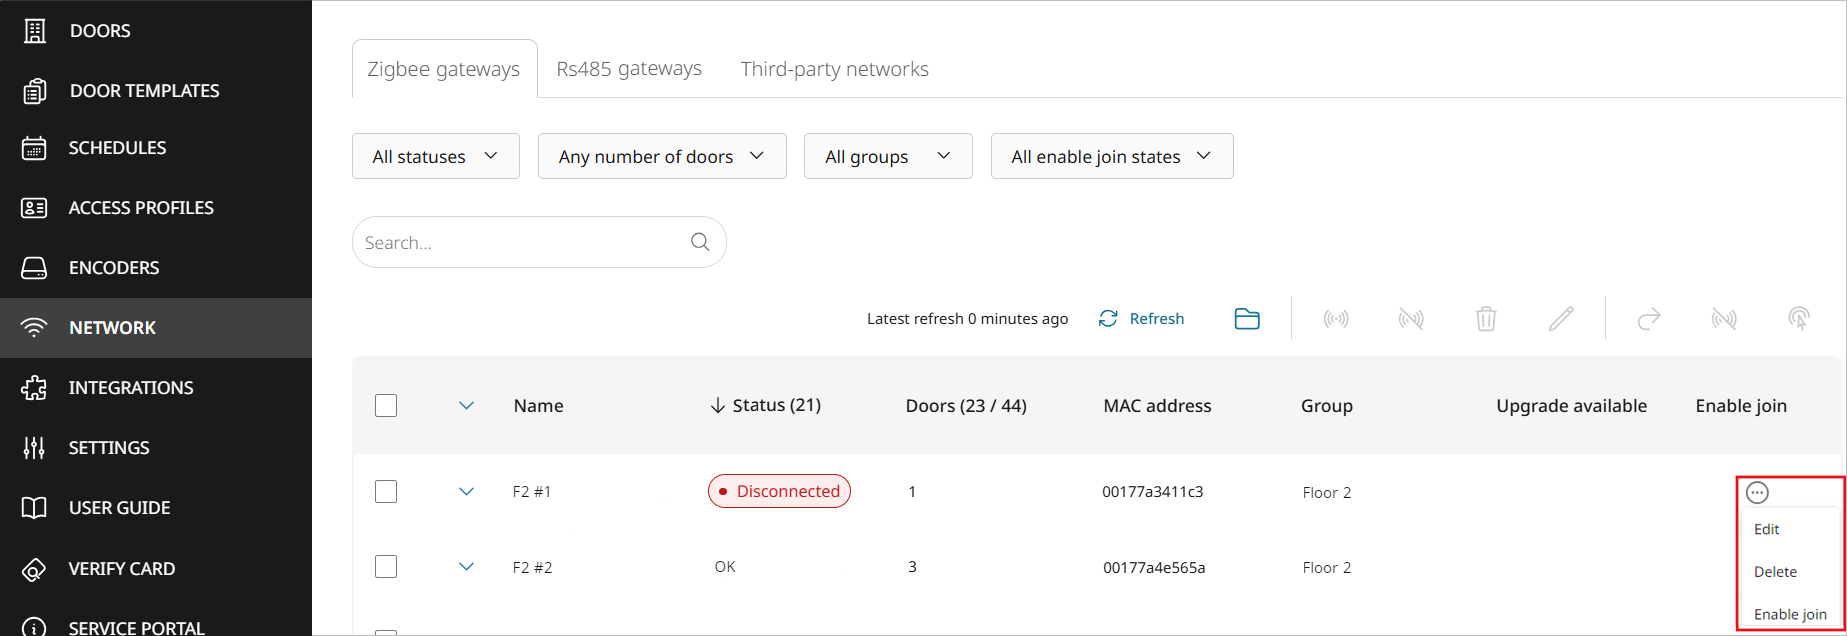Viewport: 1847px width, 636px height.
Task: Expand the F2 #2 row chevron
Action: 466,567
